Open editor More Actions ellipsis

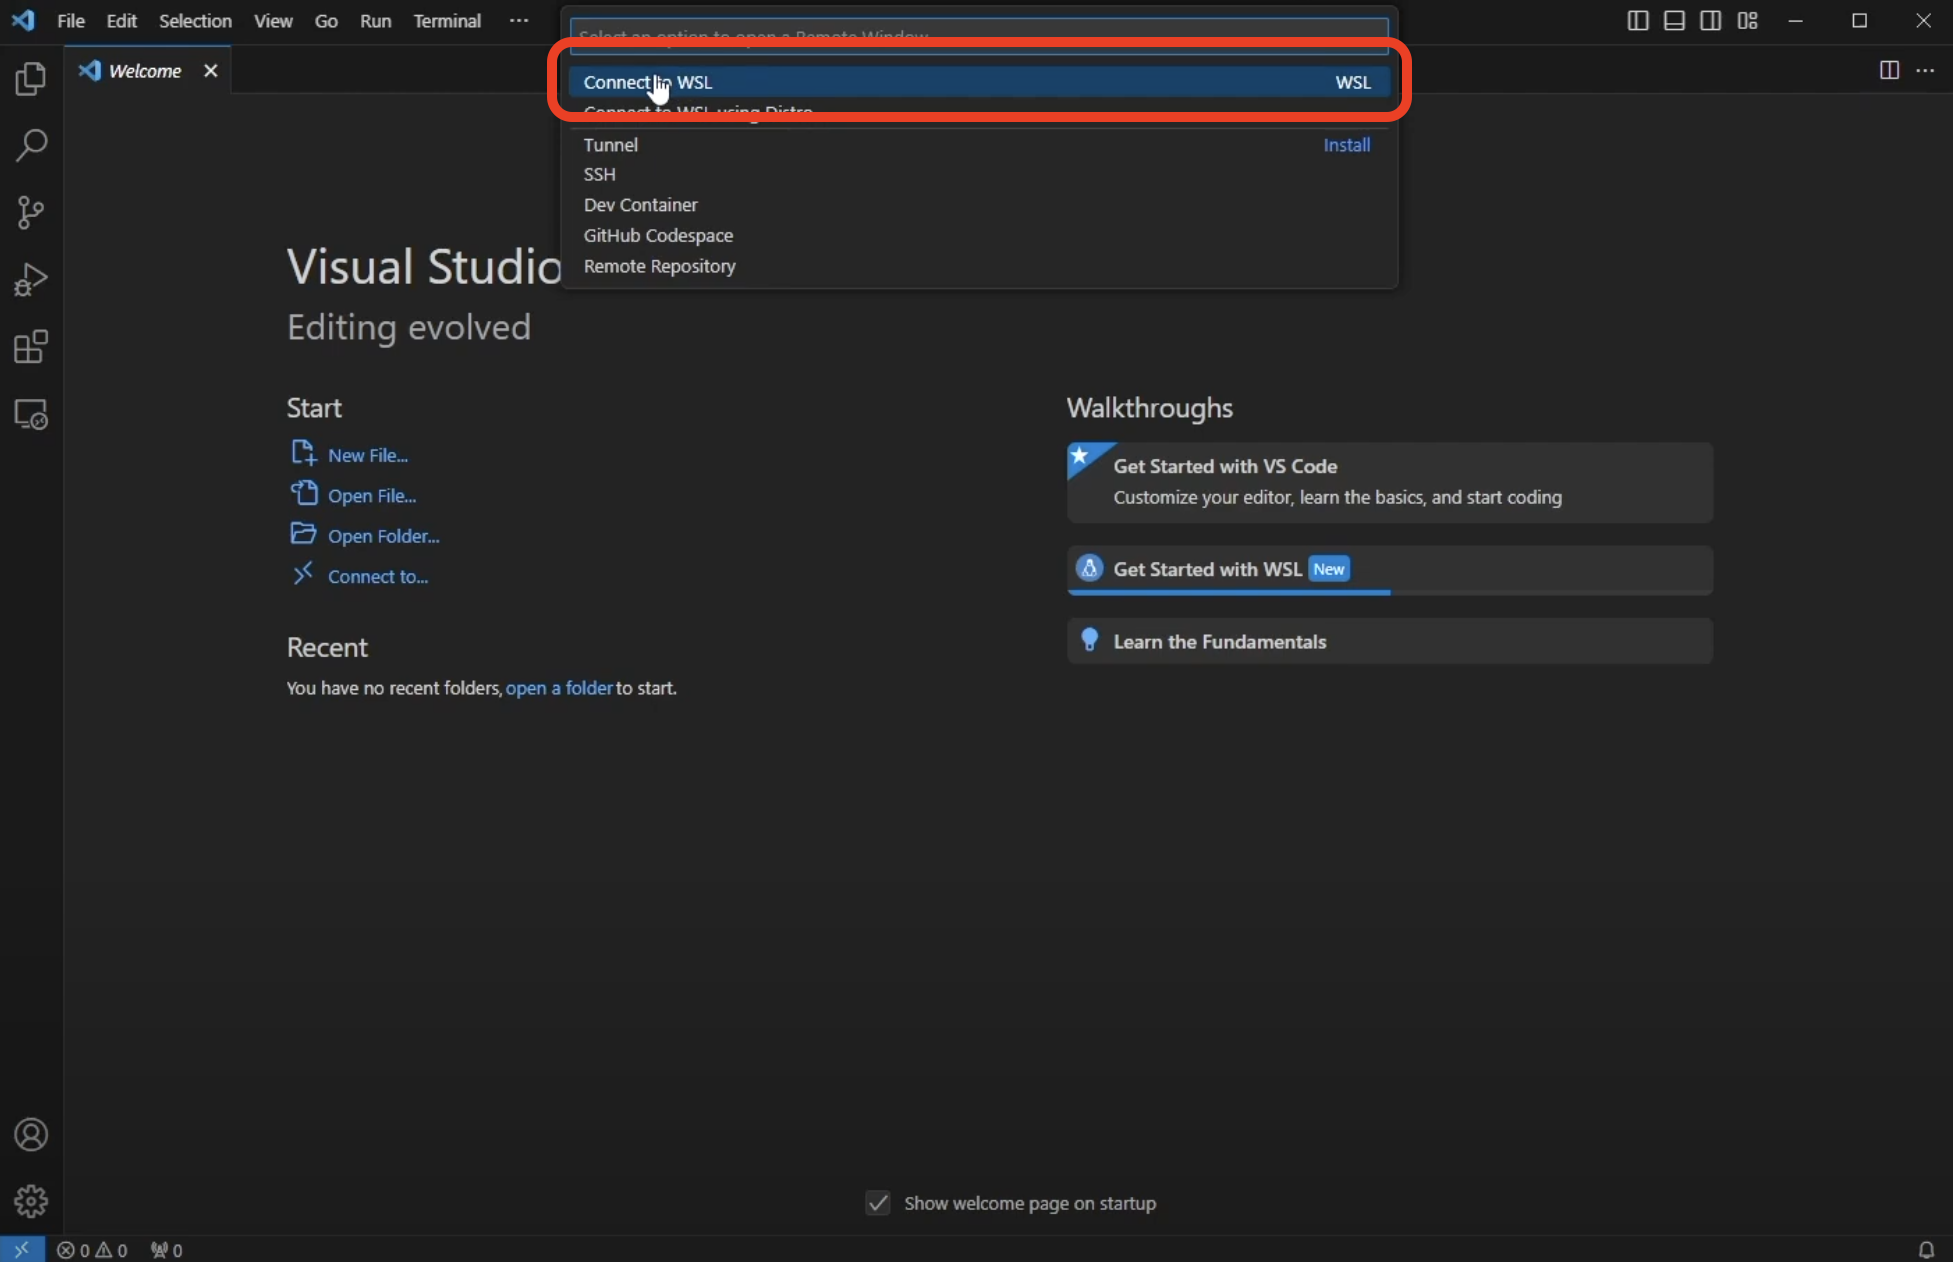tap(1925, 70)
